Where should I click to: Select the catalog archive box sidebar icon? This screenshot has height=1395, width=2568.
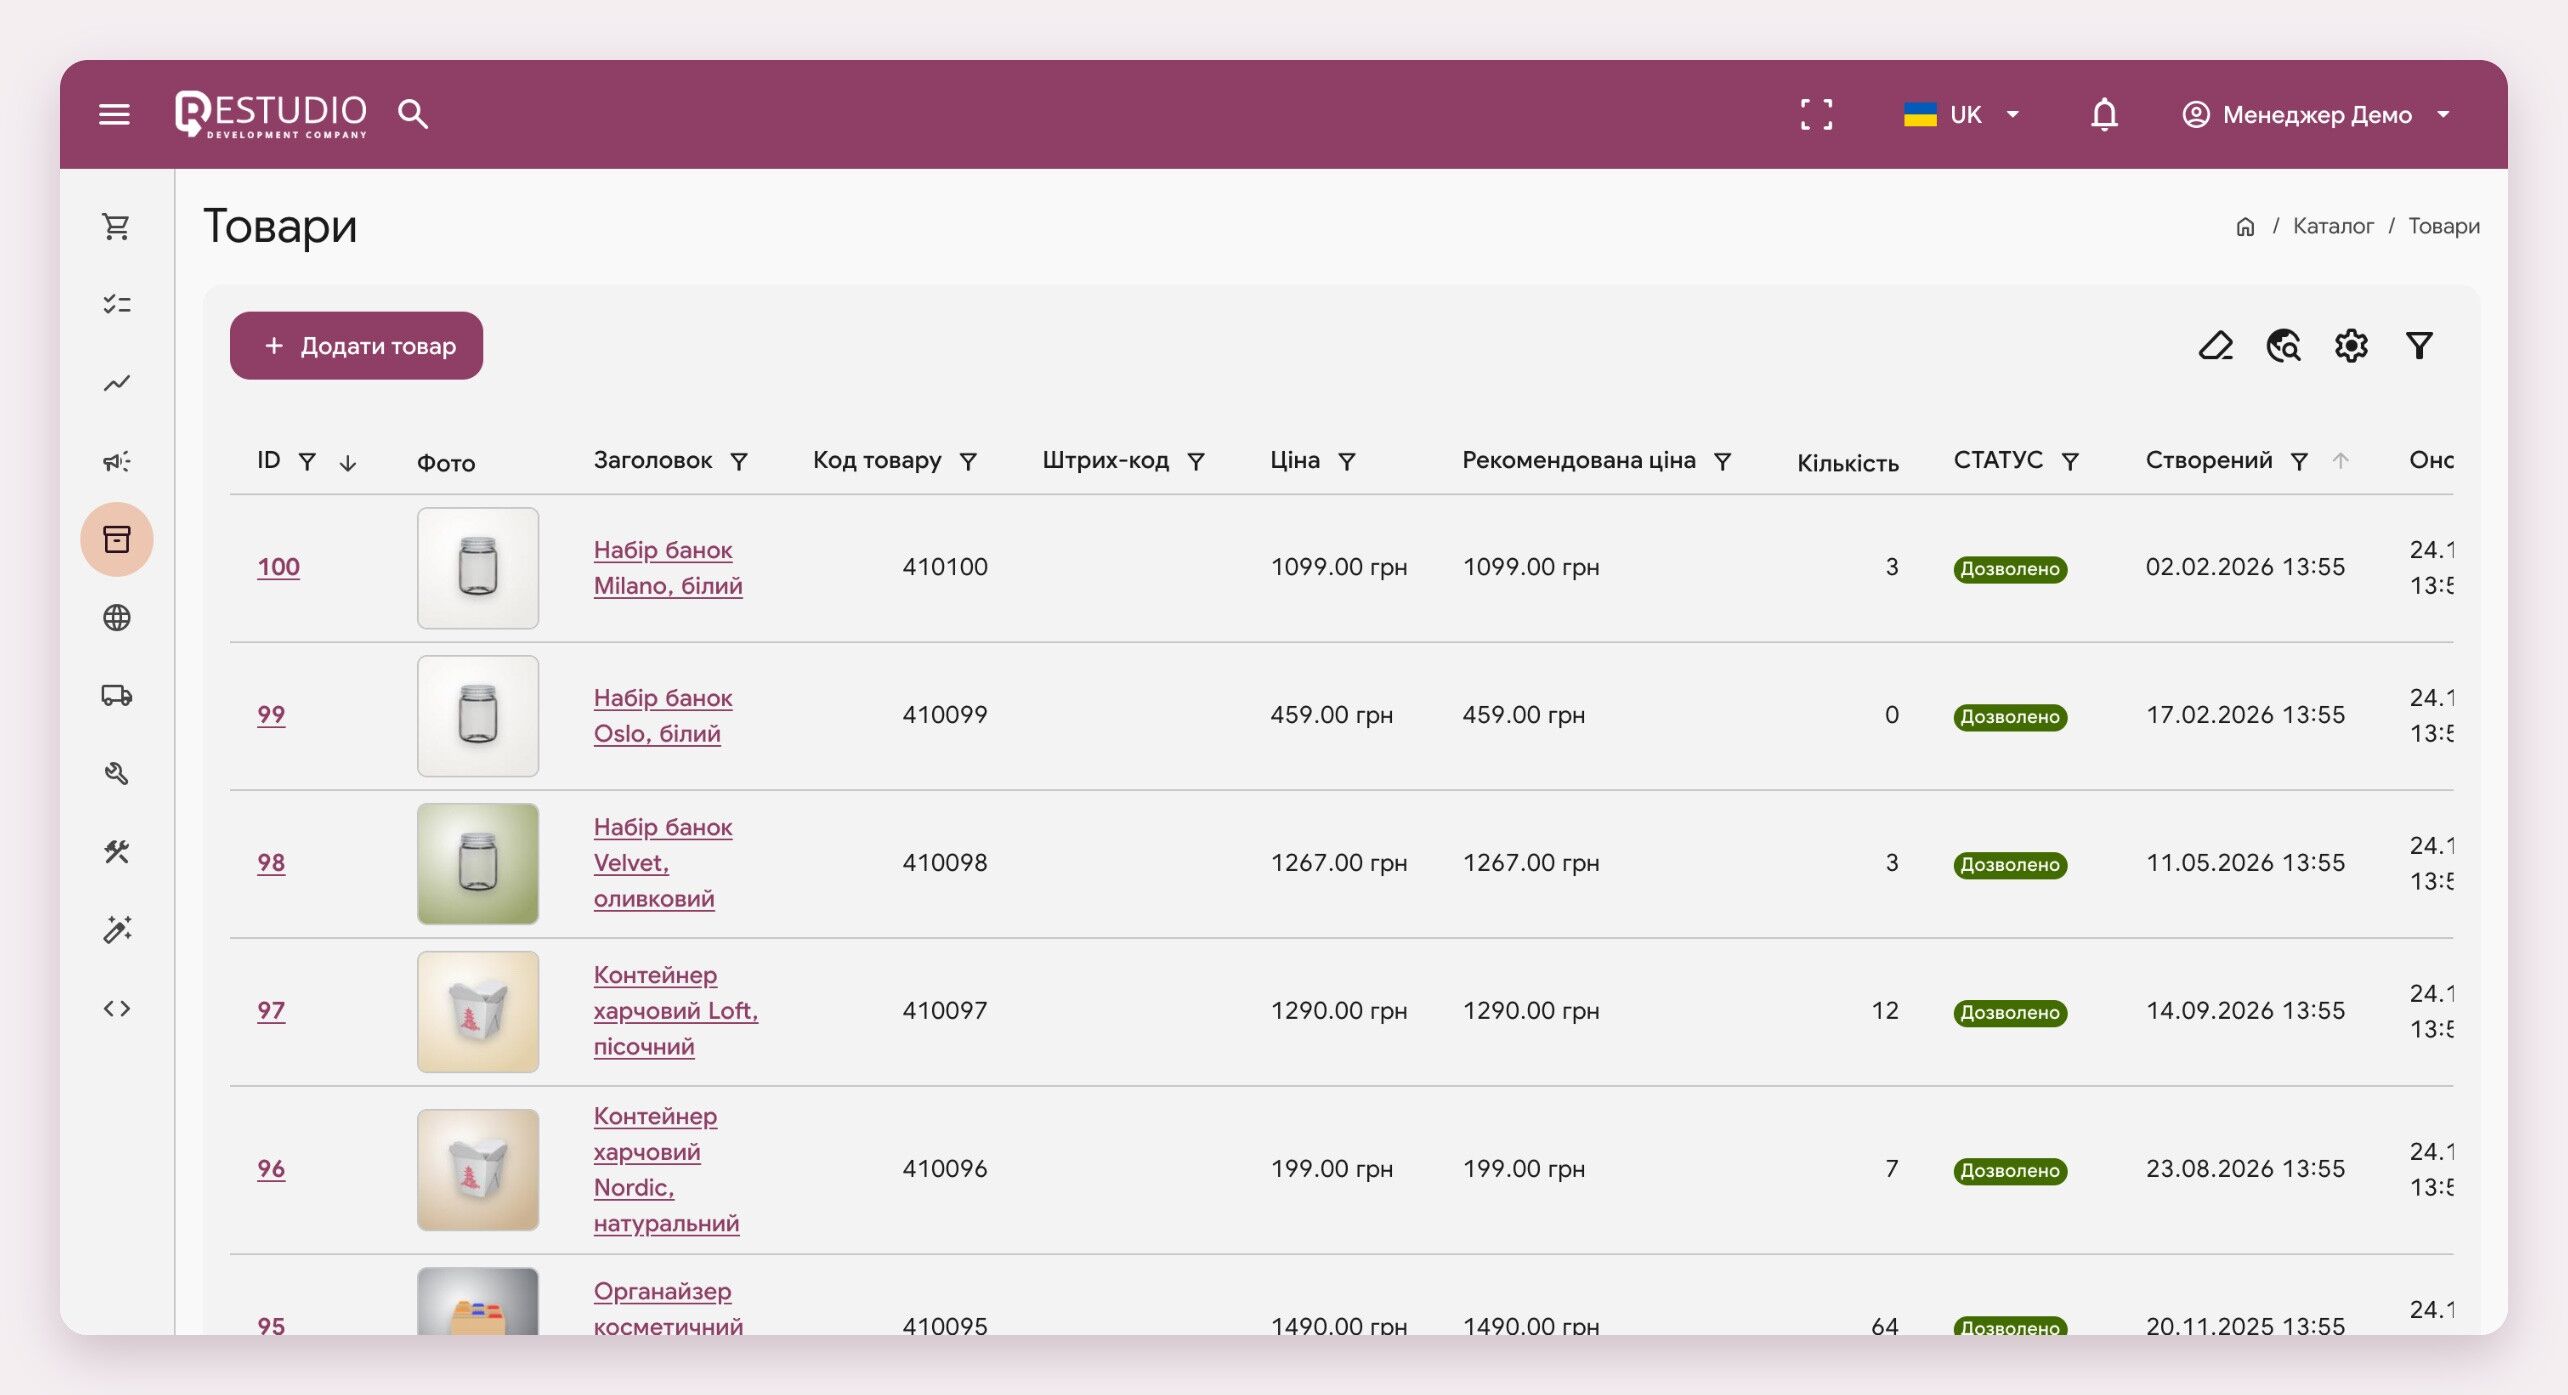pyautogui.click(x=117, y=539)
